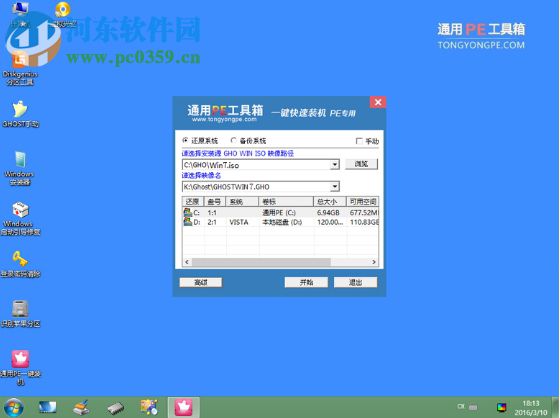The height and width of the screenshot is (418, 560).
Task: Click the CH language indicator in tray
Action: (461, 407)
